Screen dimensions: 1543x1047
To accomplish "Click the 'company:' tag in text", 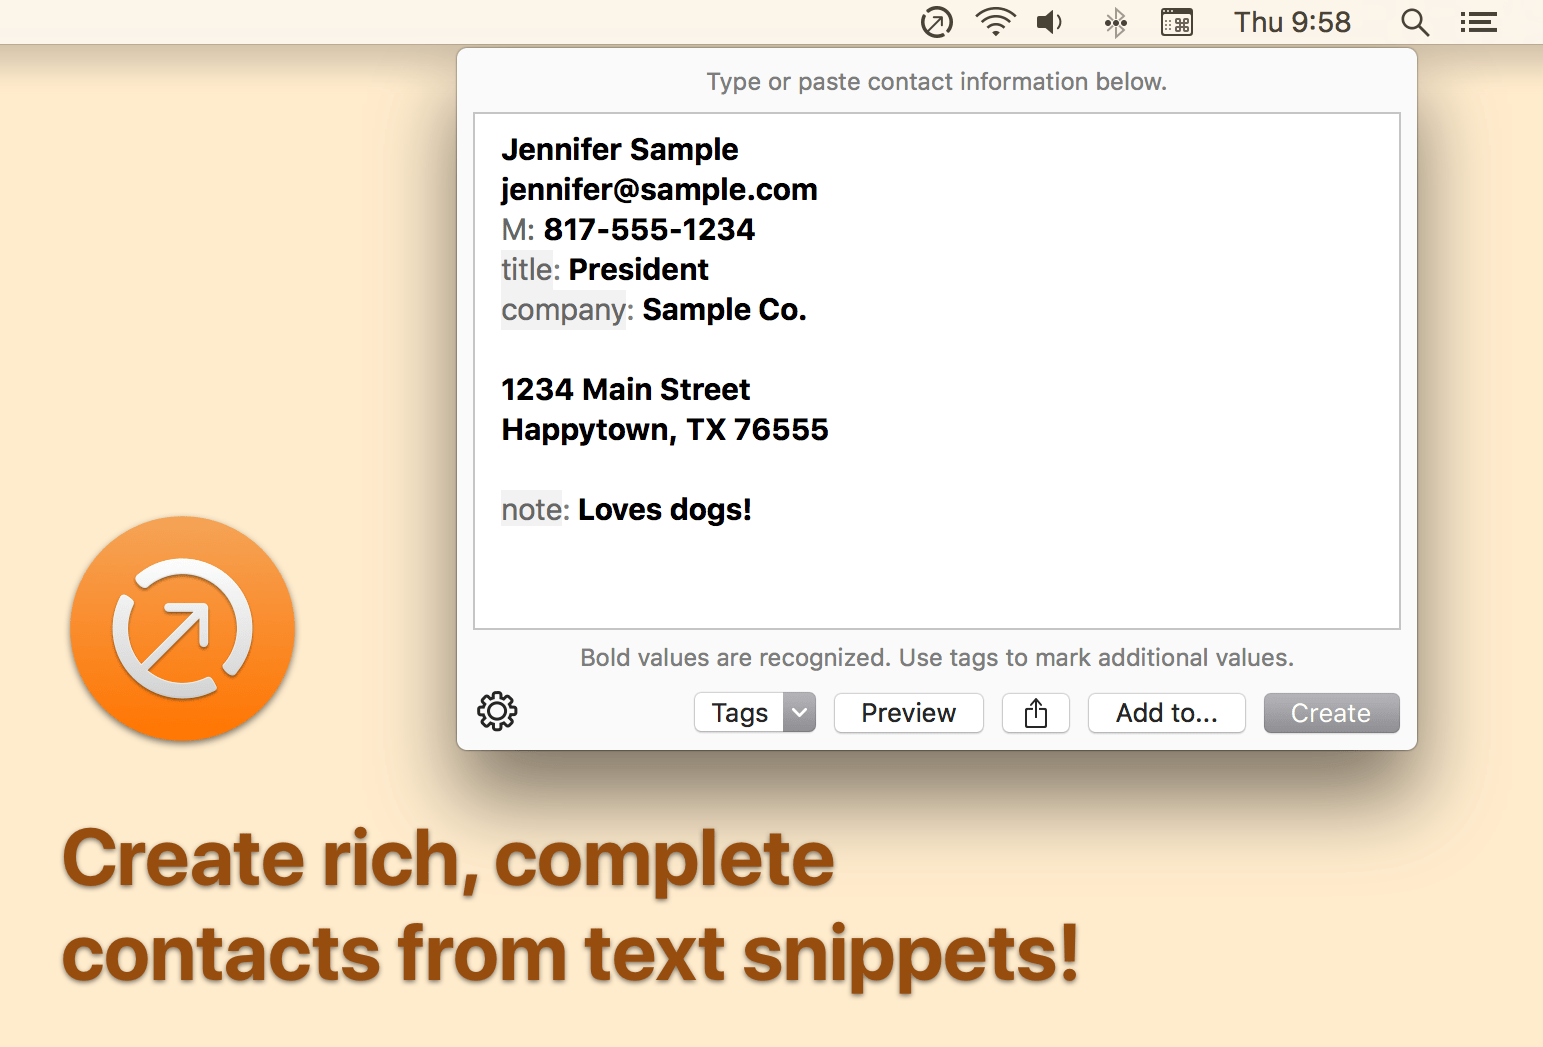I will coord(566,310).
